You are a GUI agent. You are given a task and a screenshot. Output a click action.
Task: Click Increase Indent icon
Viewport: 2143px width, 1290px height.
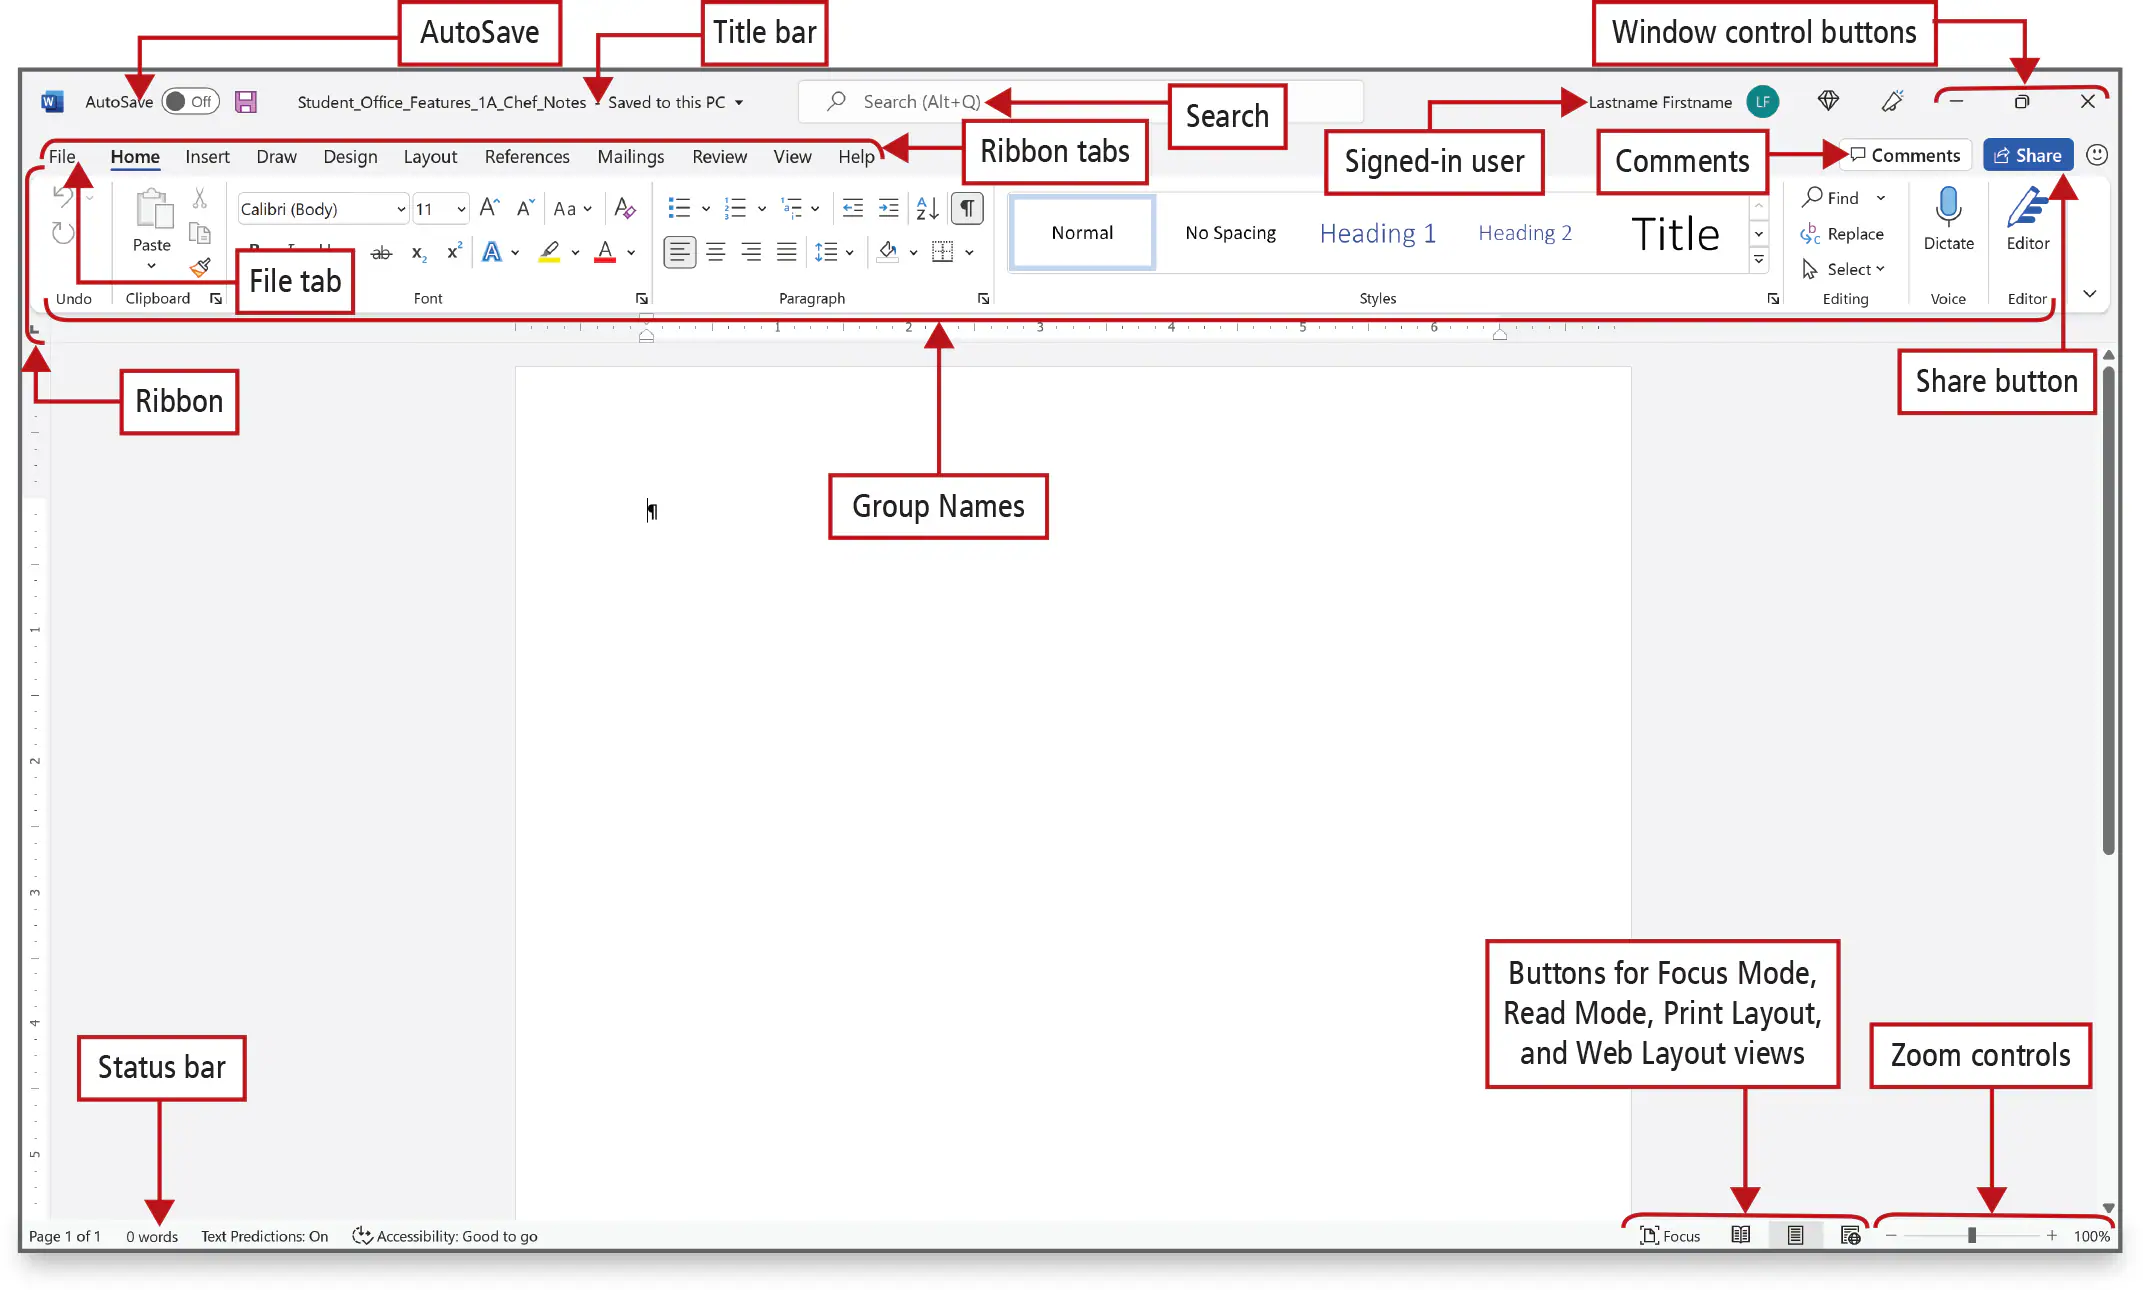888,208
